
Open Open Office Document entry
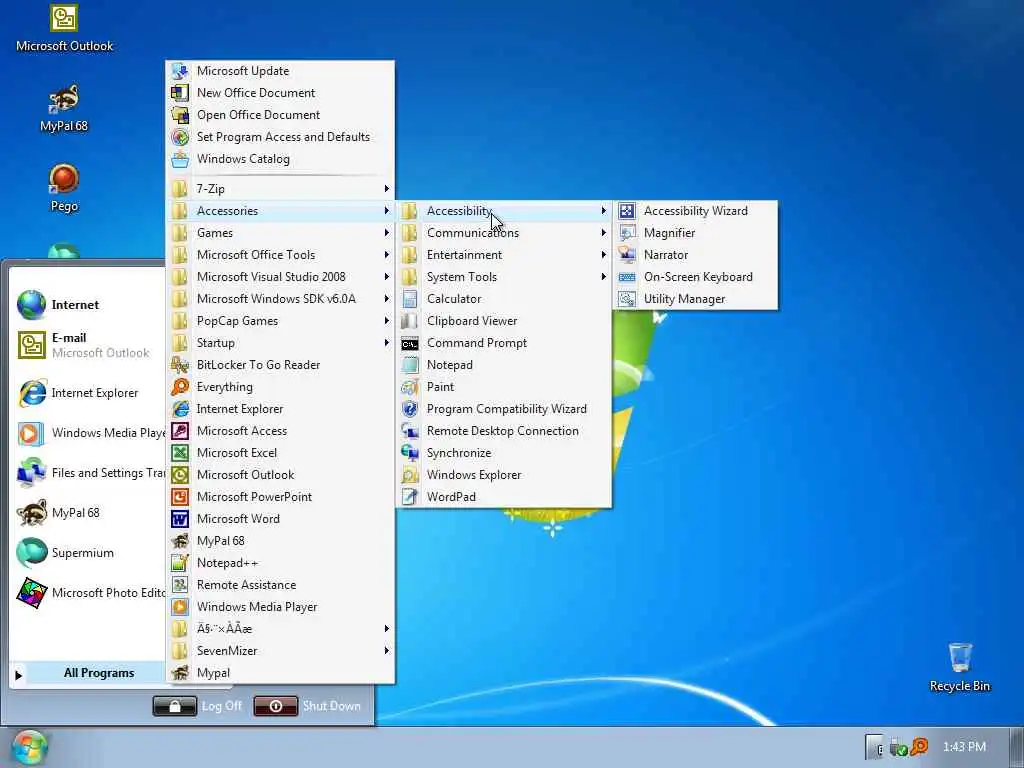[x=280, y=115]
